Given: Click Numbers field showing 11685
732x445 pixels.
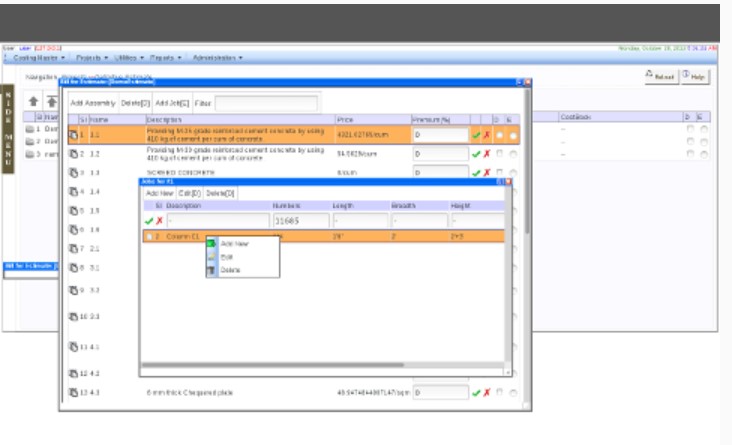Looking at the screenshot, I should click(301, 221).
